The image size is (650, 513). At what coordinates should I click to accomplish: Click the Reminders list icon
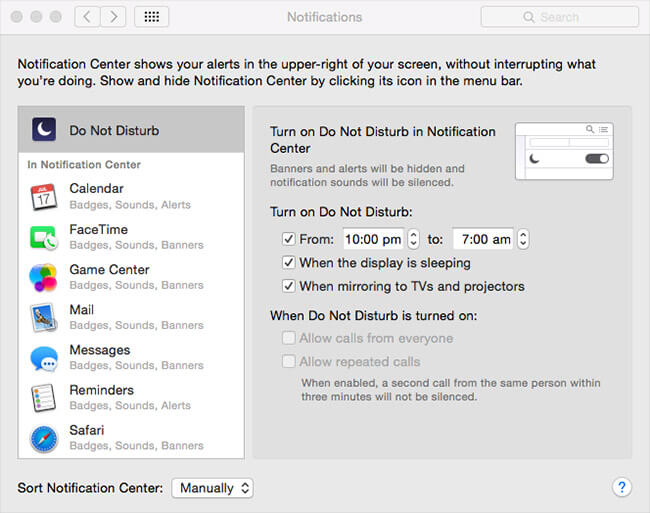[44, 398]
